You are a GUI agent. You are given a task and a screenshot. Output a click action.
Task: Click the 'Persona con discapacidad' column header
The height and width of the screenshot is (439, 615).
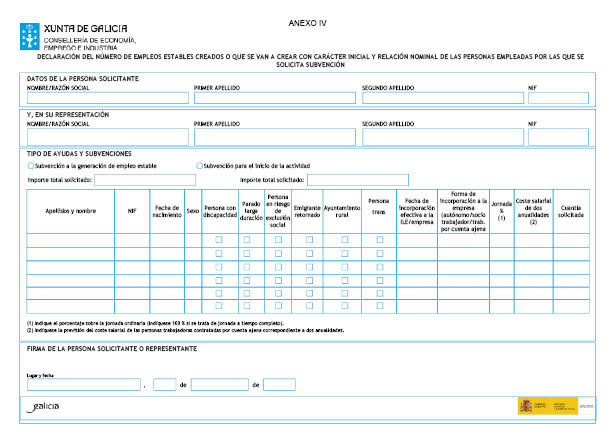pos(220,211)
